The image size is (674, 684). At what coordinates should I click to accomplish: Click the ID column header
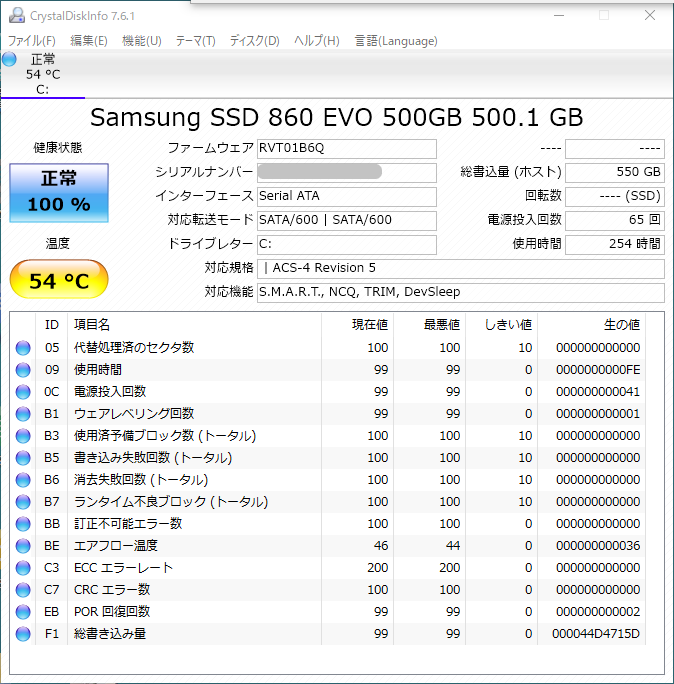(51, 325)
